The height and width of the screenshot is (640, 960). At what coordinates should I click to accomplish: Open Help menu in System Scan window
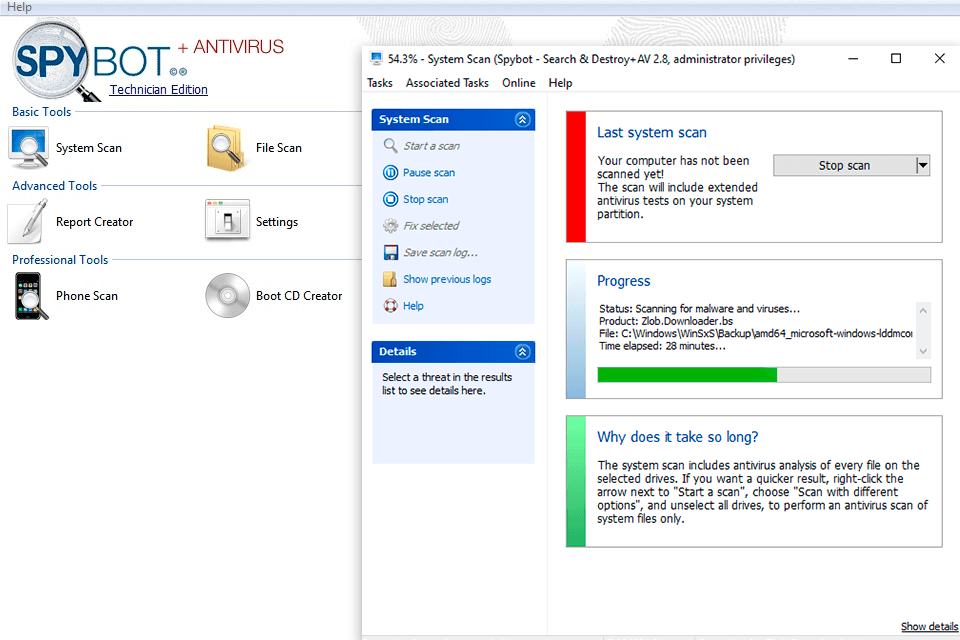(560, 83)
